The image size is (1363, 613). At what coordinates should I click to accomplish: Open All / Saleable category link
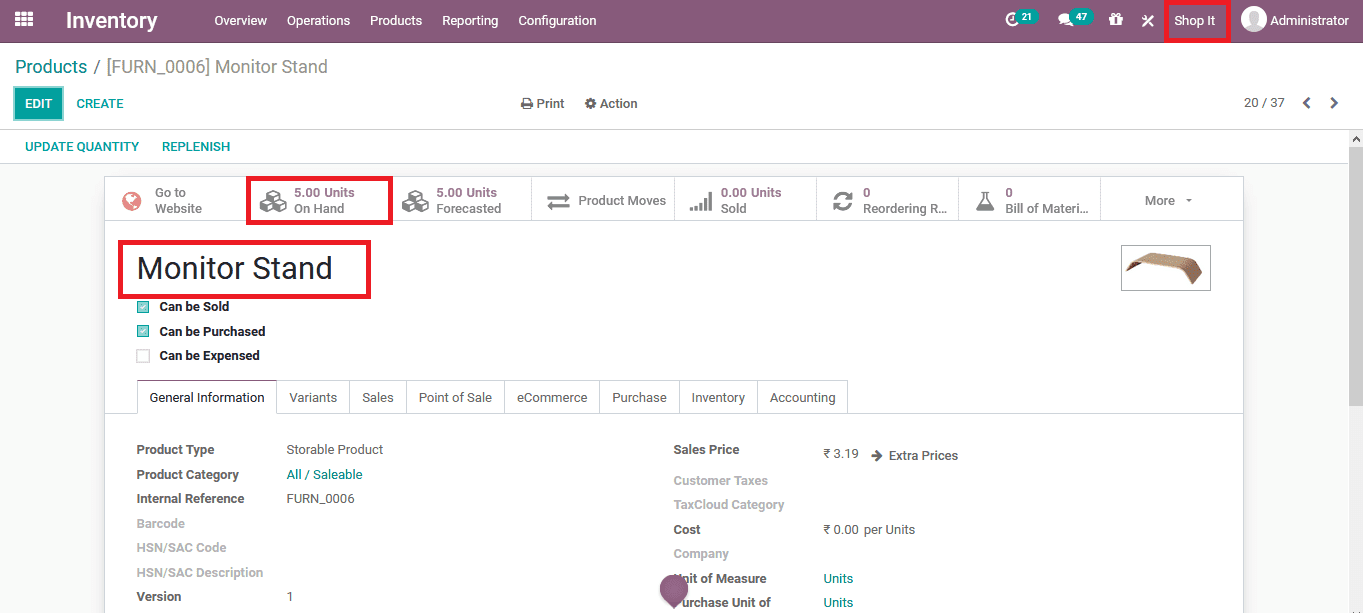[324, 475]
